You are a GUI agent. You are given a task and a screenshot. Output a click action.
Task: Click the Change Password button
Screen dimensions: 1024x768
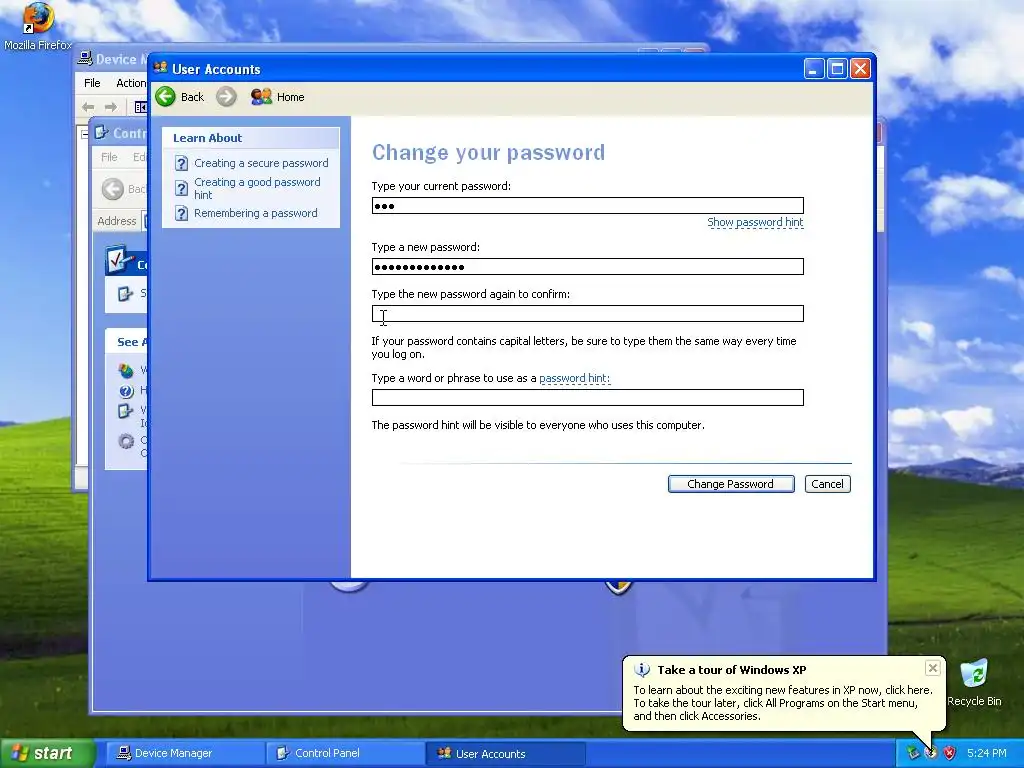[731, 484]
